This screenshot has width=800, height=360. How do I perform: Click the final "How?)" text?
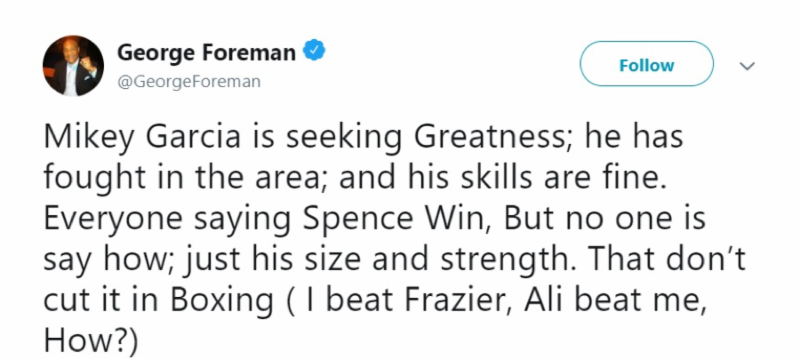pyautogui.click(x=91, y=343)
